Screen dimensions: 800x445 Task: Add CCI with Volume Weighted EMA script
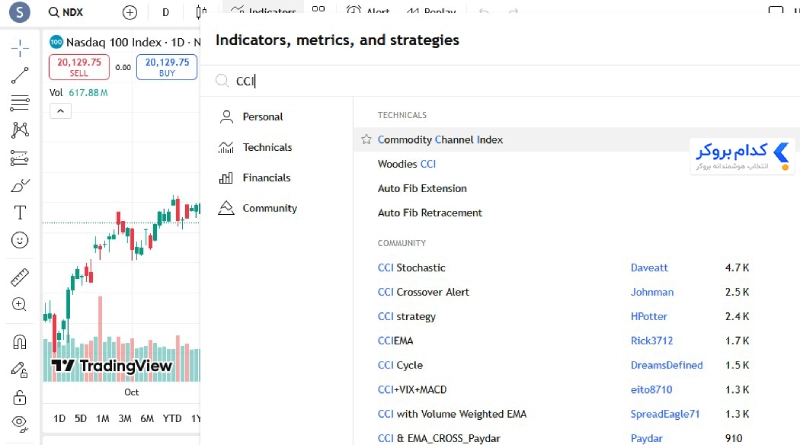452,414
